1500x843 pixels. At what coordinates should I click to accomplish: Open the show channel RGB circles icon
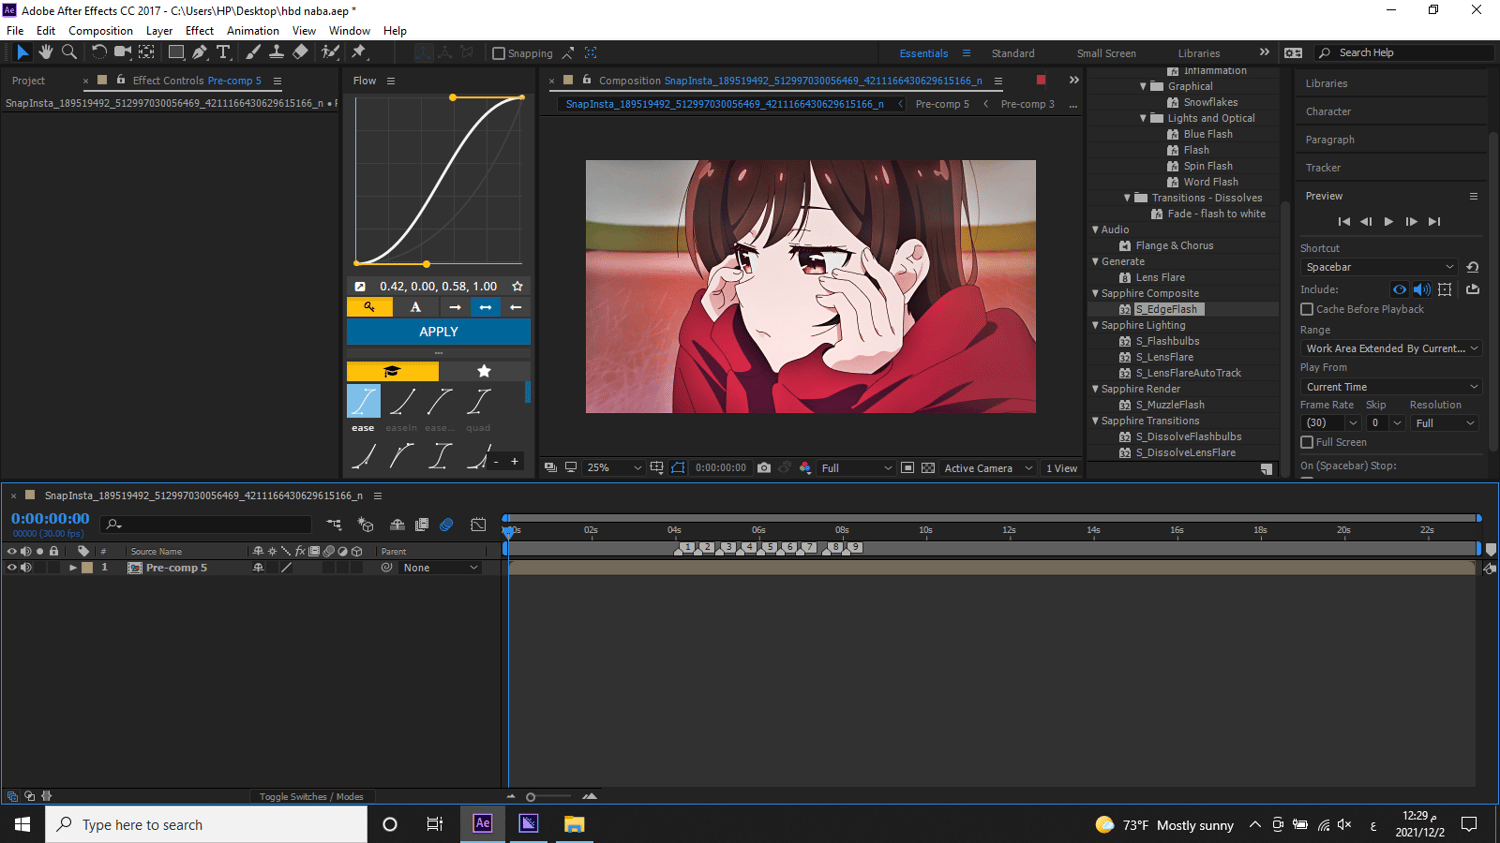pos(805,468)
